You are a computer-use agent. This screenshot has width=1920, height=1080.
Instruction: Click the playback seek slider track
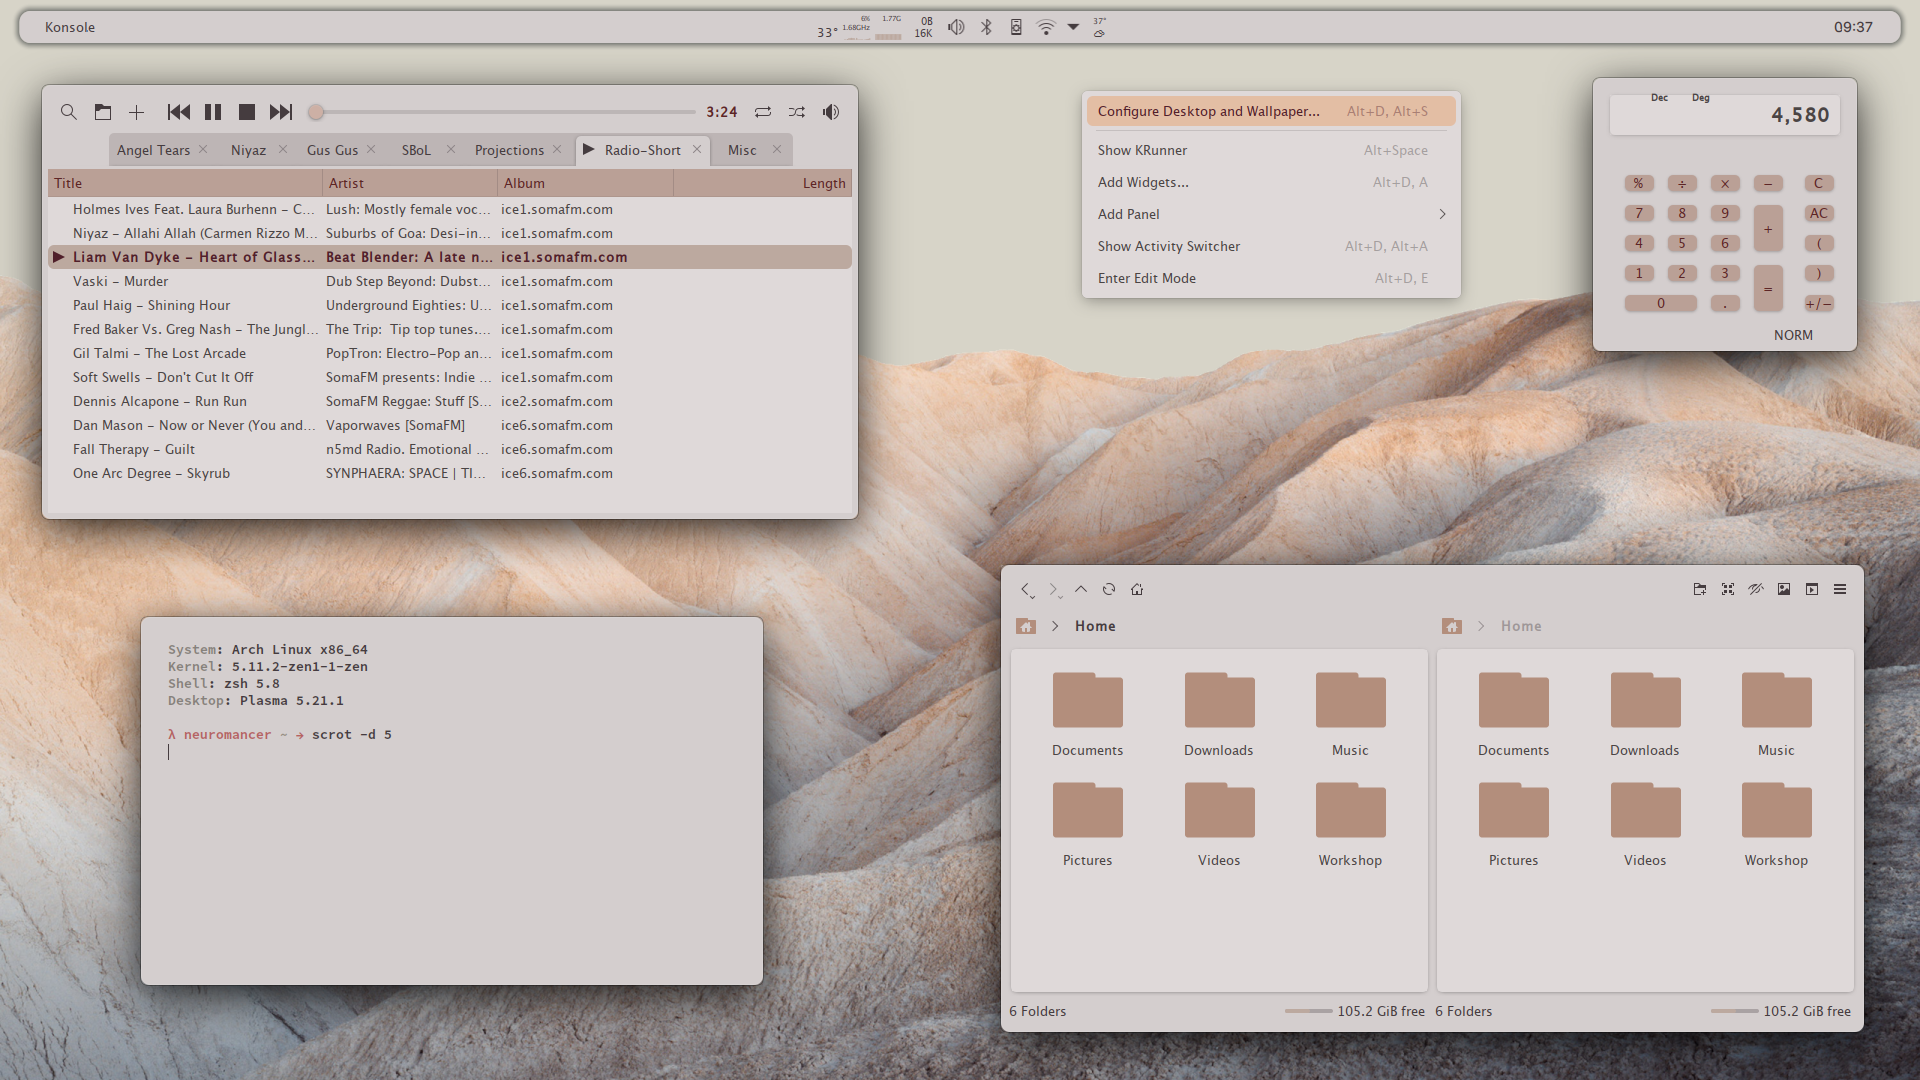click(x=505, y=112)
